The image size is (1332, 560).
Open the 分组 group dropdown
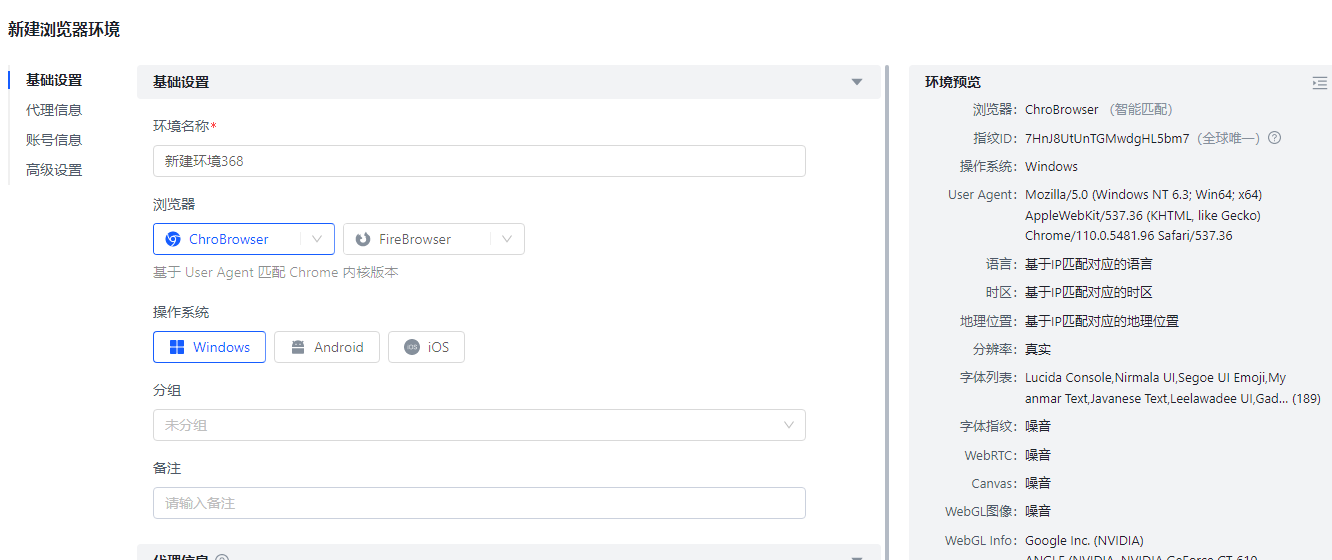pos(479,425)
